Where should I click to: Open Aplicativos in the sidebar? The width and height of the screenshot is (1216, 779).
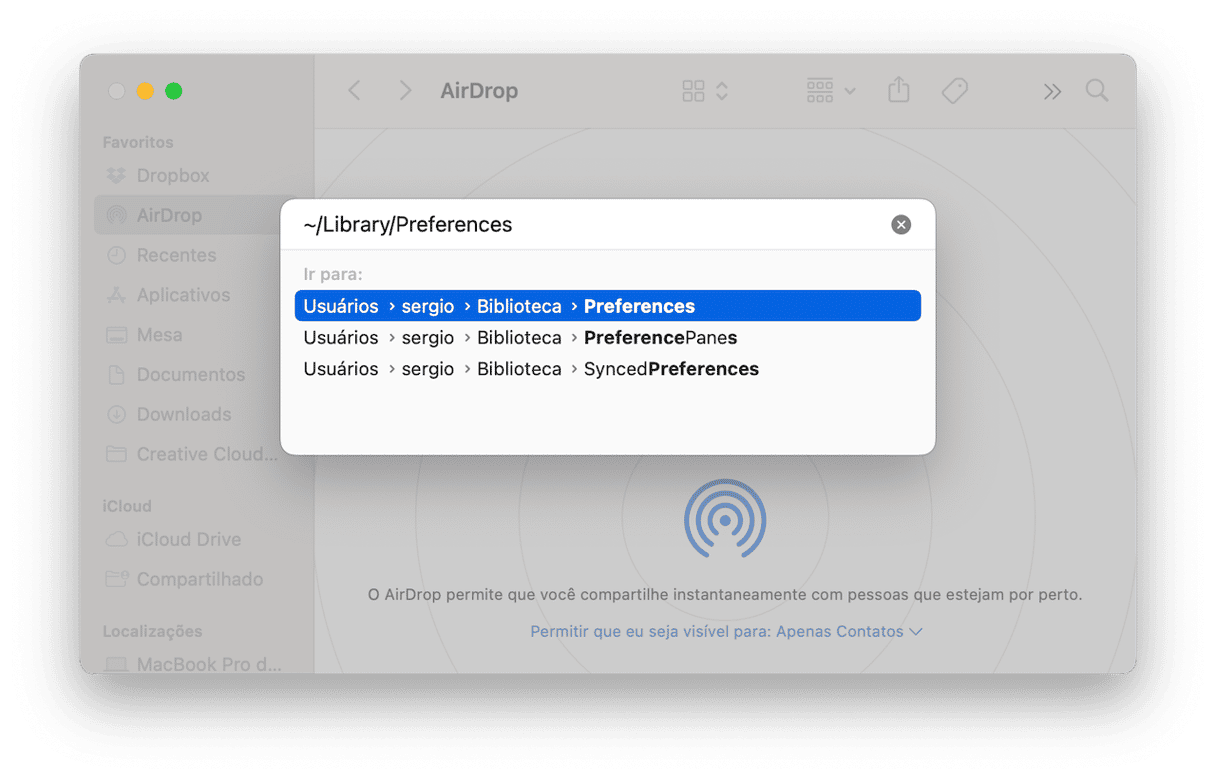pyautogui.click(x=168, y=295)
